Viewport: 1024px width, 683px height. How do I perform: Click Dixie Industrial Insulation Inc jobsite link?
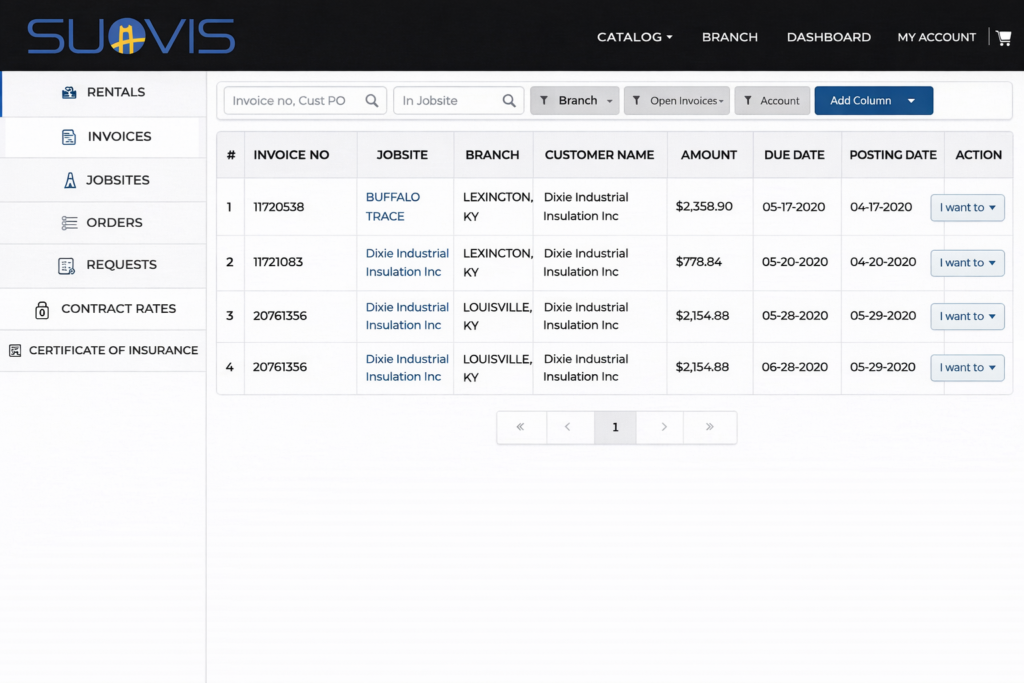[x=406, y=262]
